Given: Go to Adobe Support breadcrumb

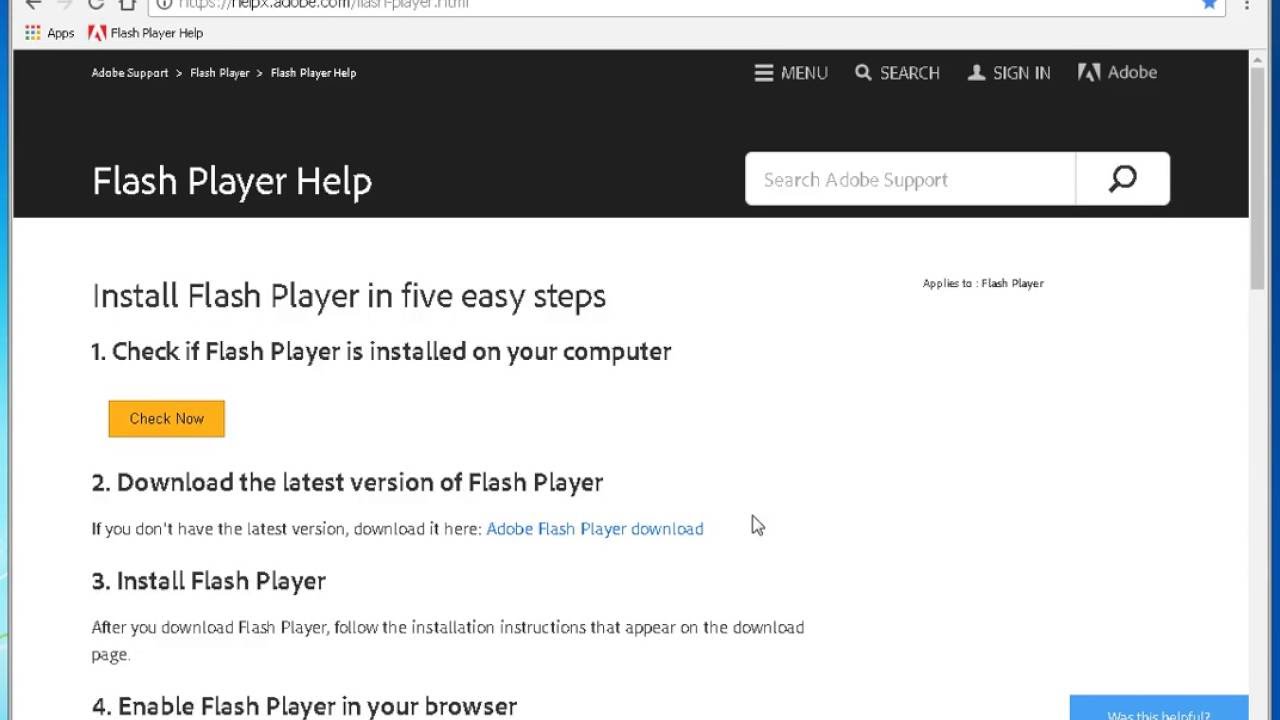Looking at the screenshot, I should [130, 73].
